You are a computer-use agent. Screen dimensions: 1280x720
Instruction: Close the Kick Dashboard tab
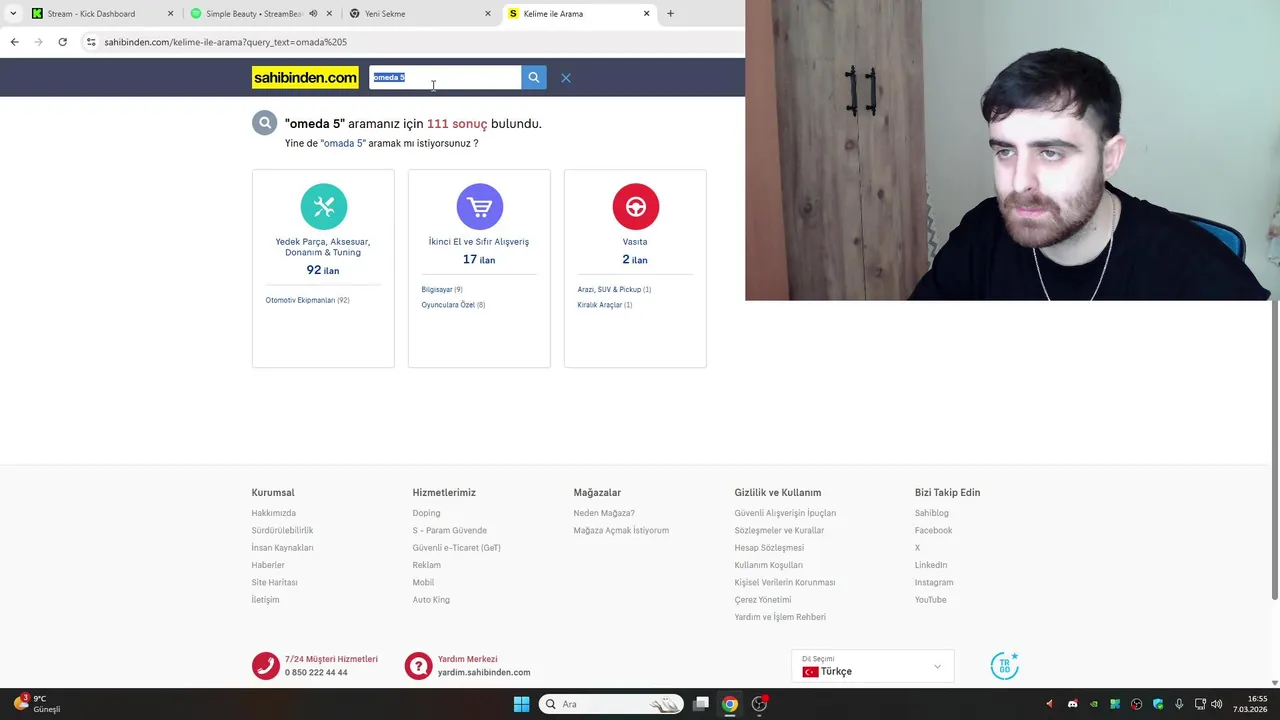170,14
